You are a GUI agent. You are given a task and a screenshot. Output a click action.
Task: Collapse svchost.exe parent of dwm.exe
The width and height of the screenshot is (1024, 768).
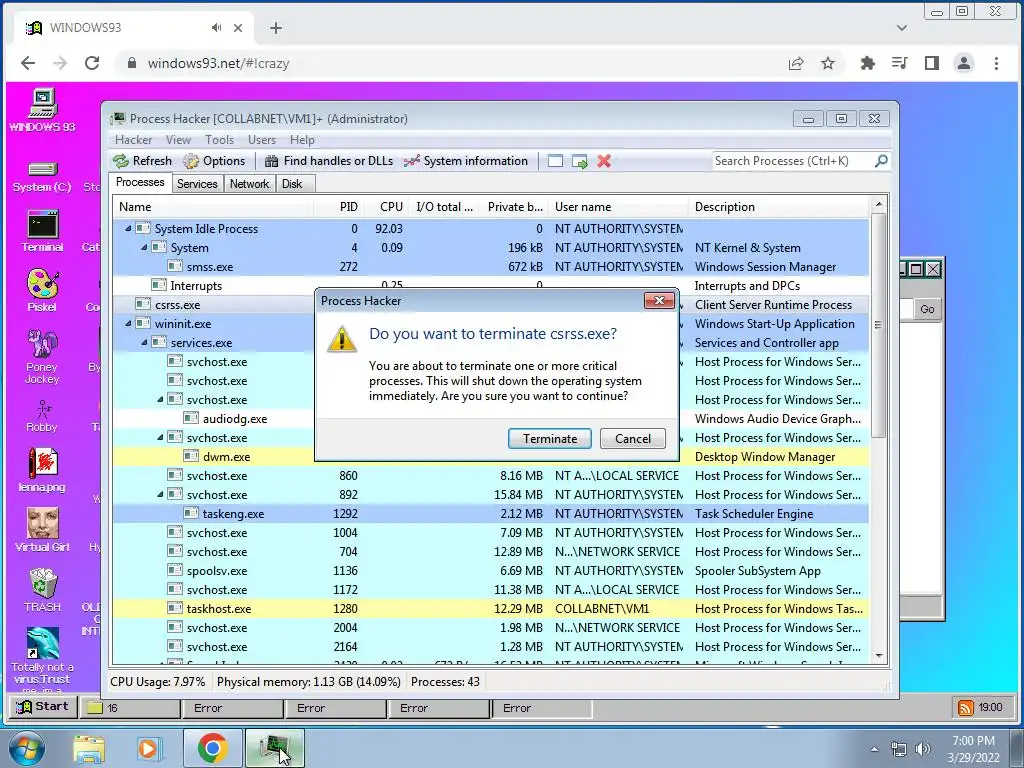click(160, 437)
